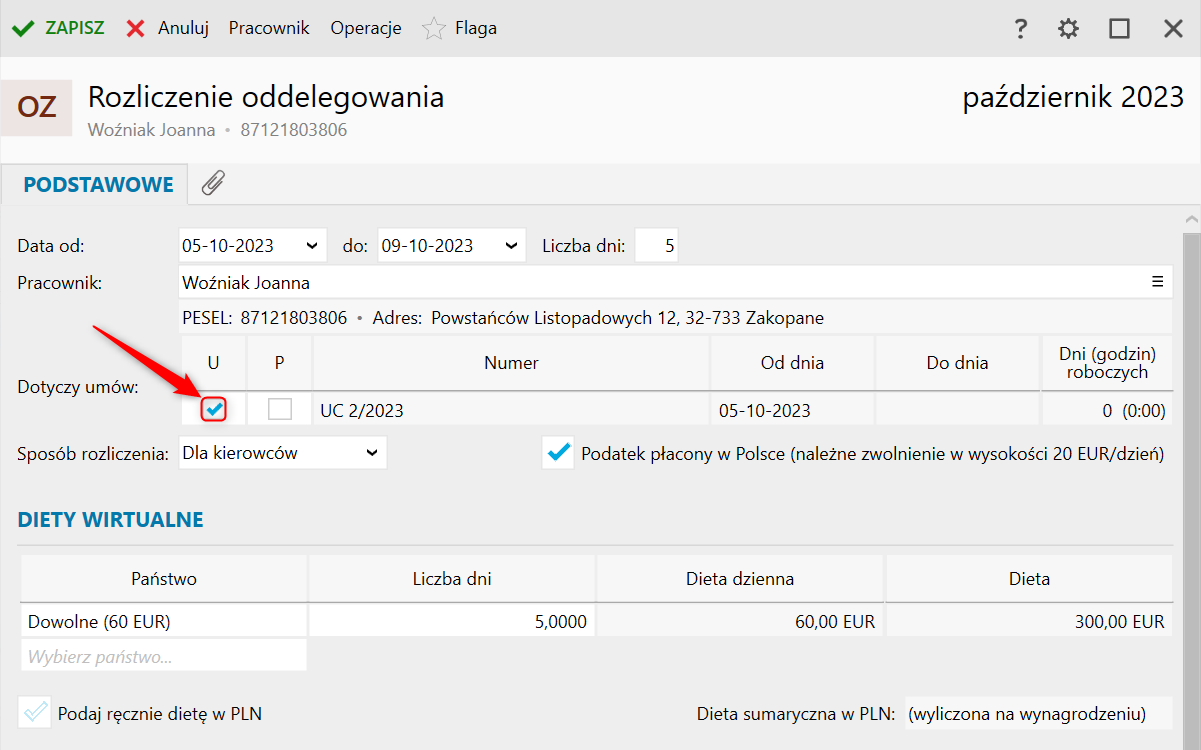The image size is (1201, 750).
Task: Open the attachments paperclip tab
Action: (213, 183)
